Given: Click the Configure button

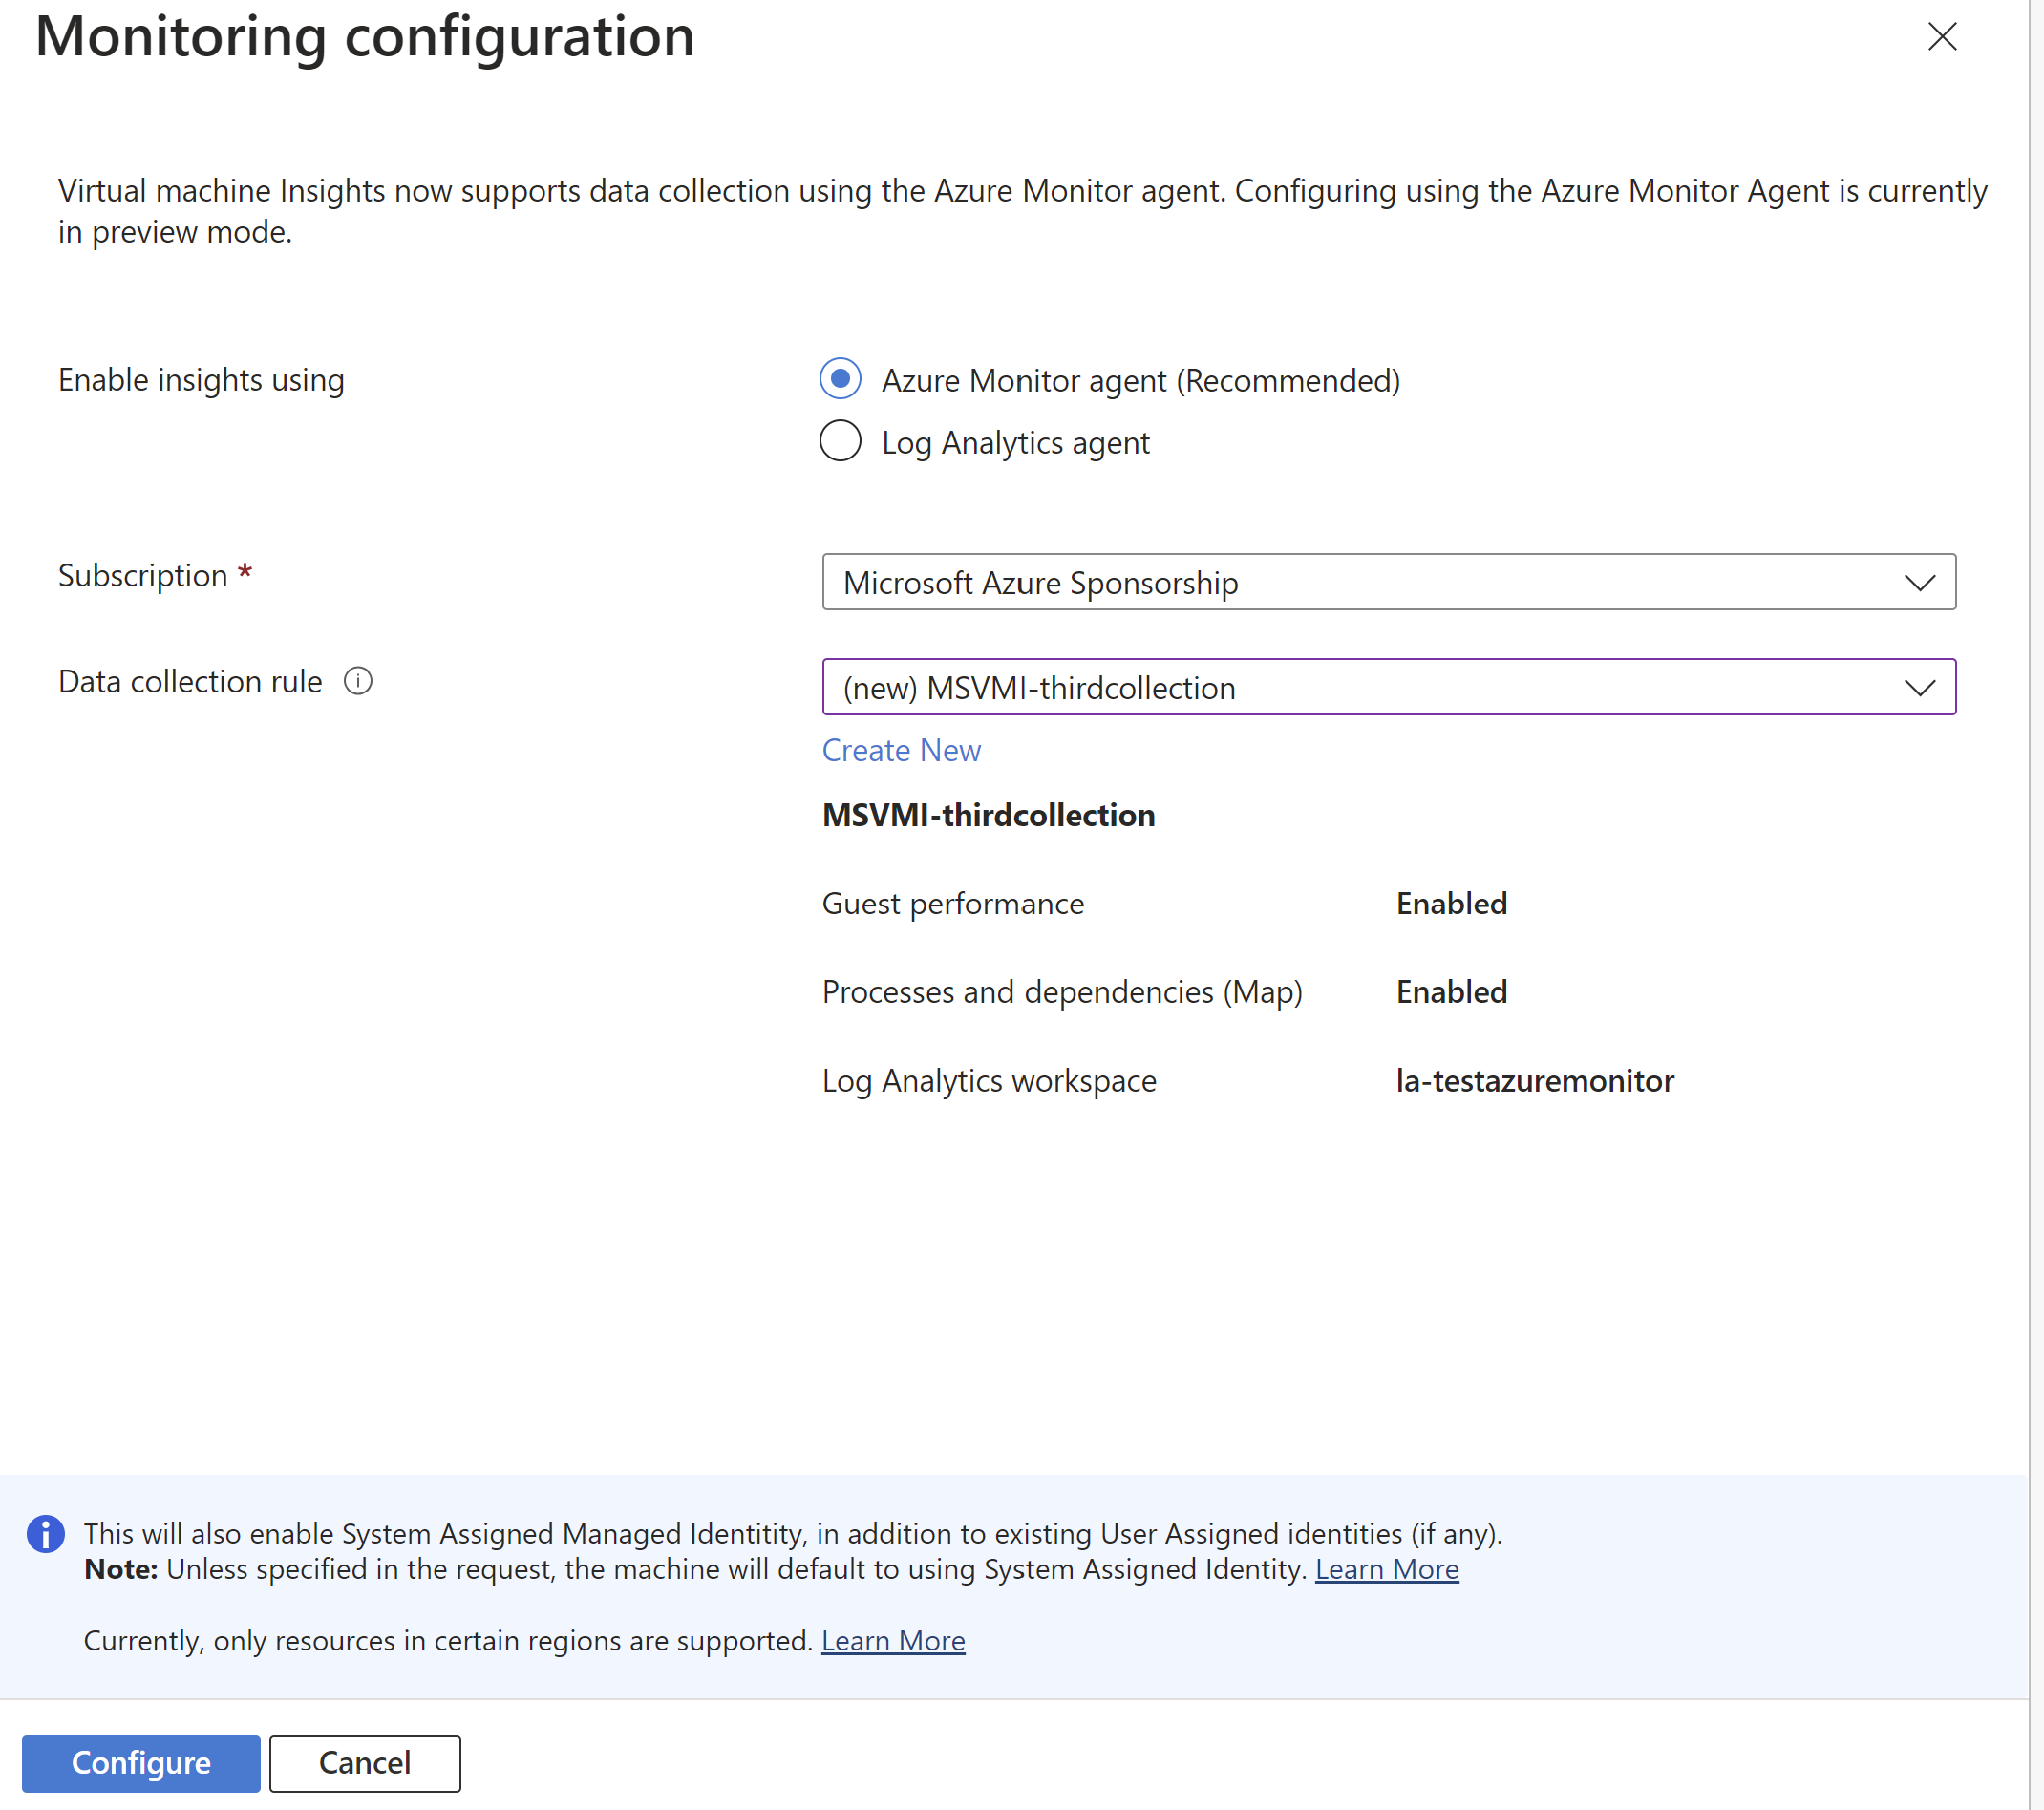Looking at the screenshot, I should point(140,1763).
